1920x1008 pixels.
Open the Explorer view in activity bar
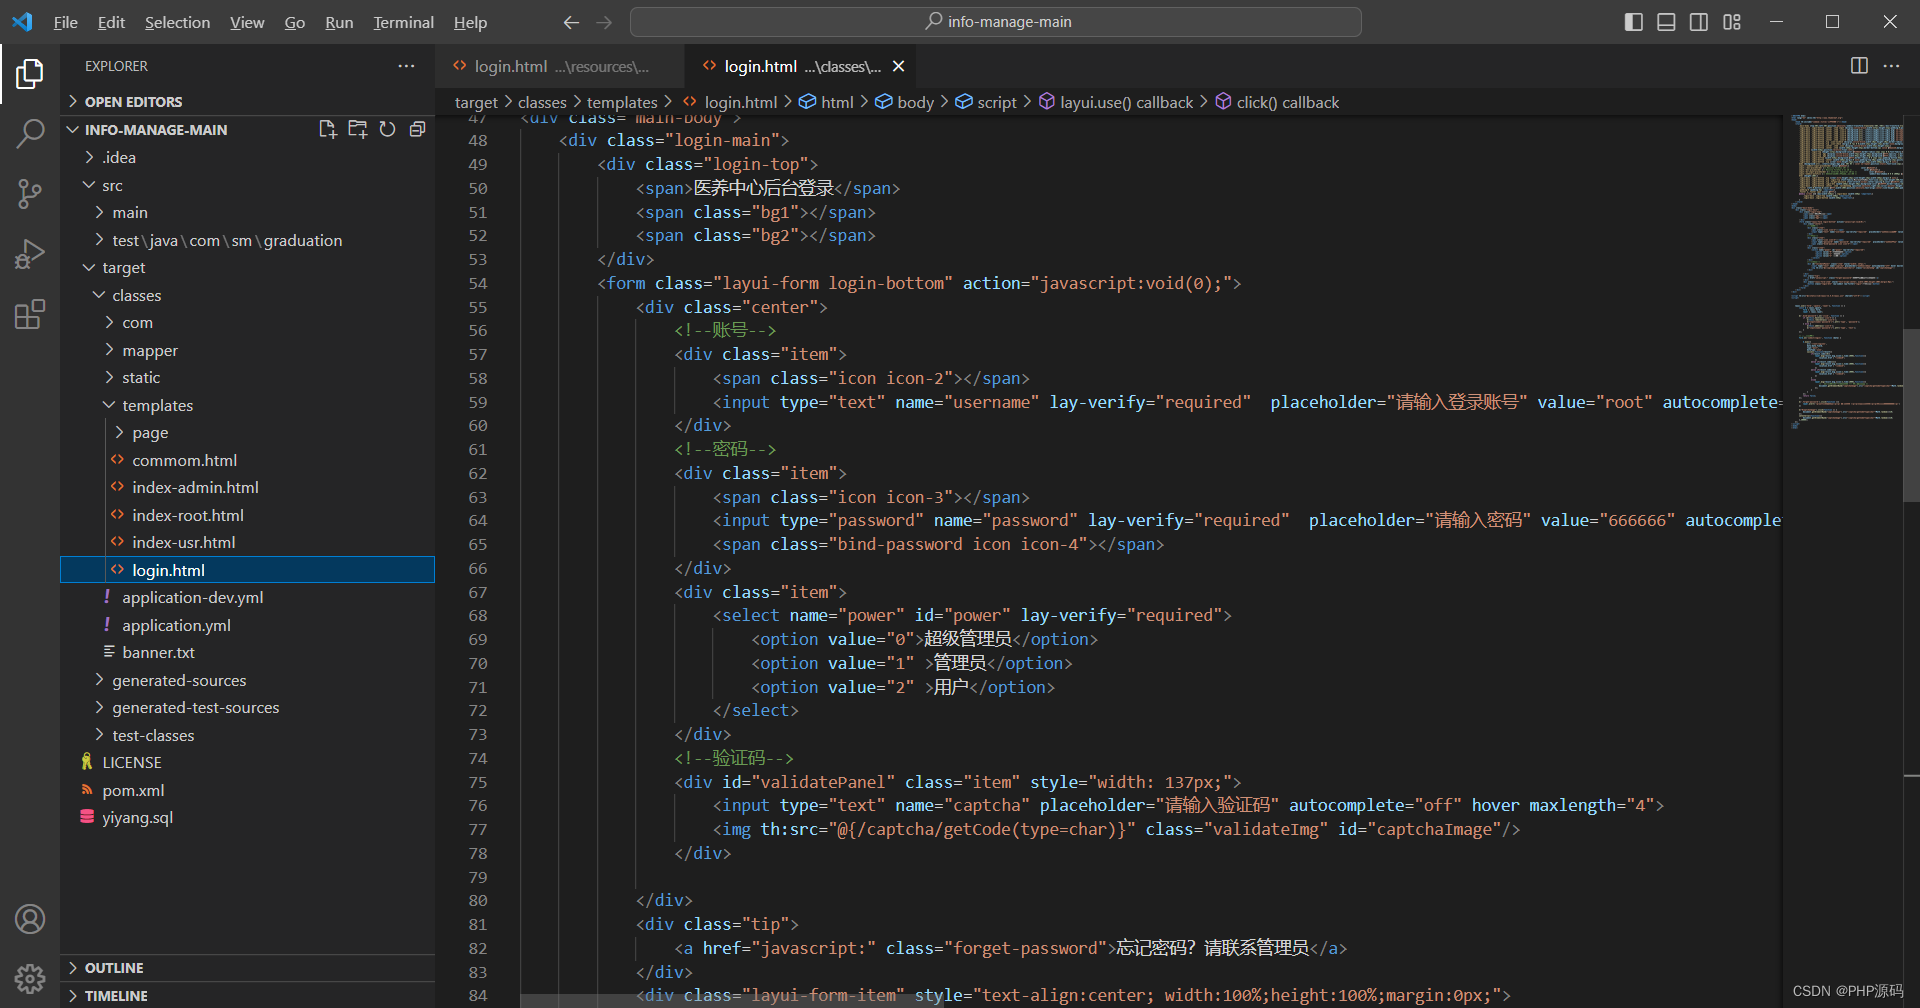pos(30,74)
